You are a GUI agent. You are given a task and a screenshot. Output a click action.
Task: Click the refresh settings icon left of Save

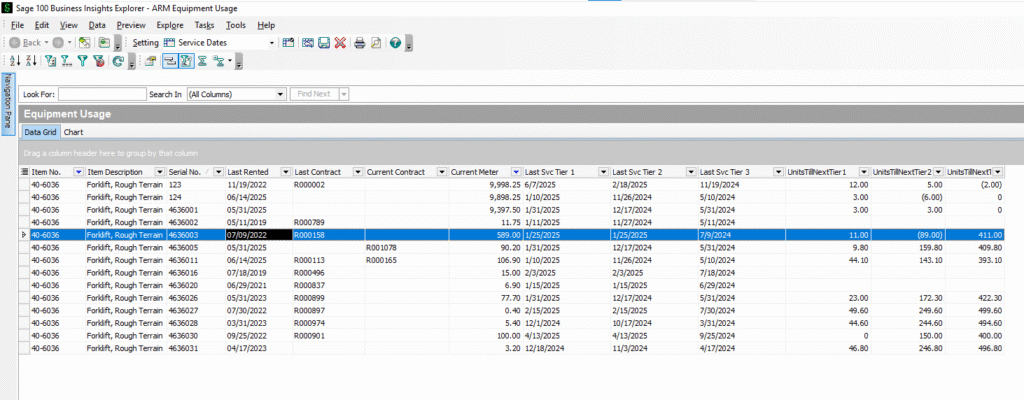(308, 42)
